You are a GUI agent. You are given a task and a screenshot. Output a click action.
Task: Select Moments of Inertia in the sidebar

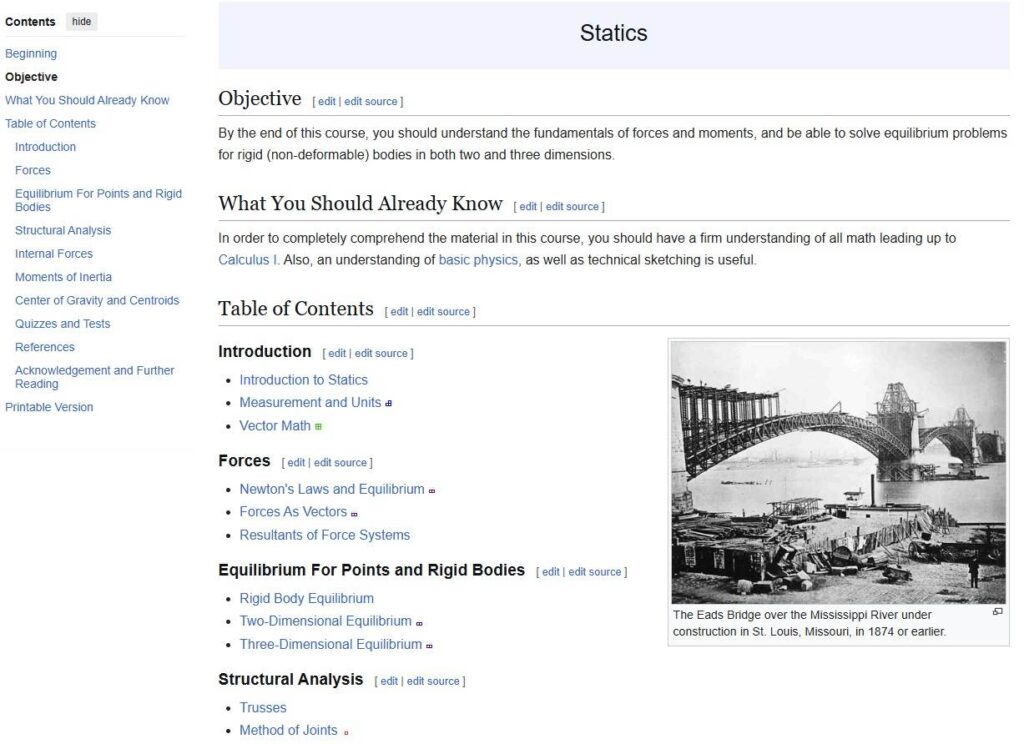63,276
